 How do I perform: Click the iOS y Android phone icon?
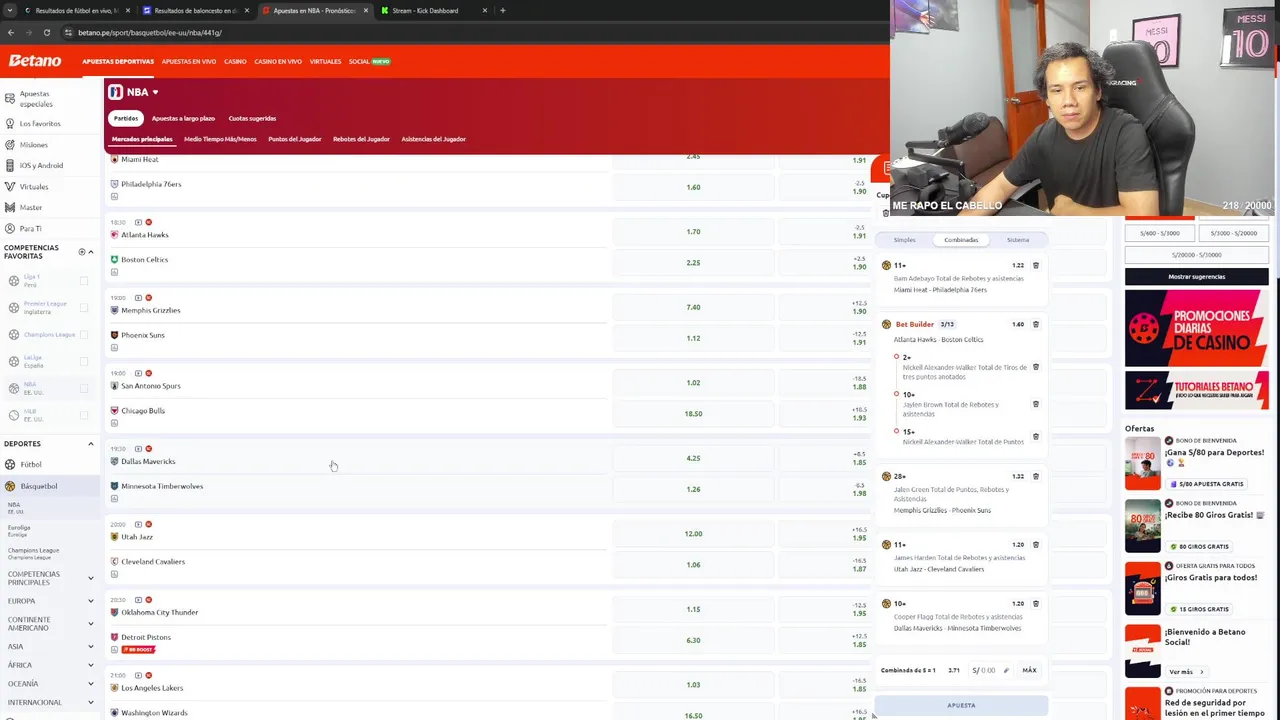click(x=10, y=166)
